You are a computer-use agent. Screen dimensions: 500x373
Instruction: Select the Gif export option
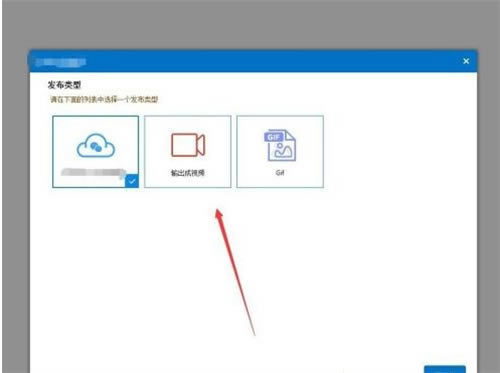280,152
